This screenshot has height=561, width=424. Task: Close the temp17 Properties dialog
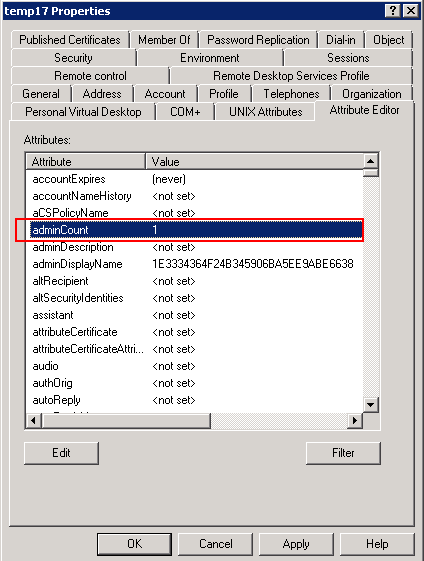[411, 11]
